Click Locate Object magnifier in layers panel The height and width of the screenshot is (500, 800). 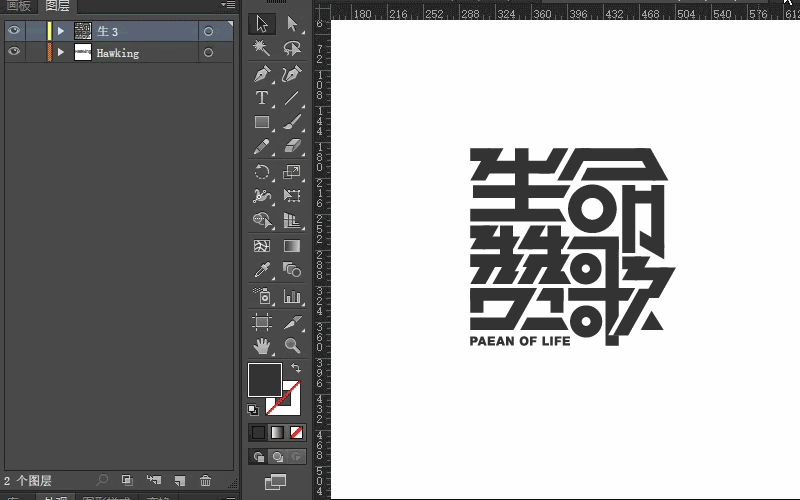point(102,480)
